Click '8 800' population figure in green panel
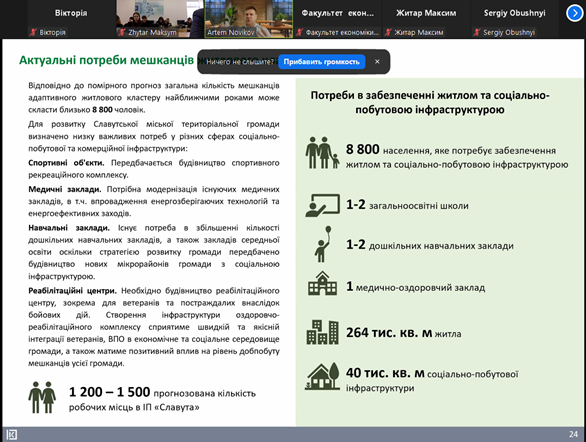The height and width of the screenshot is (442, 586). point(363,149)
